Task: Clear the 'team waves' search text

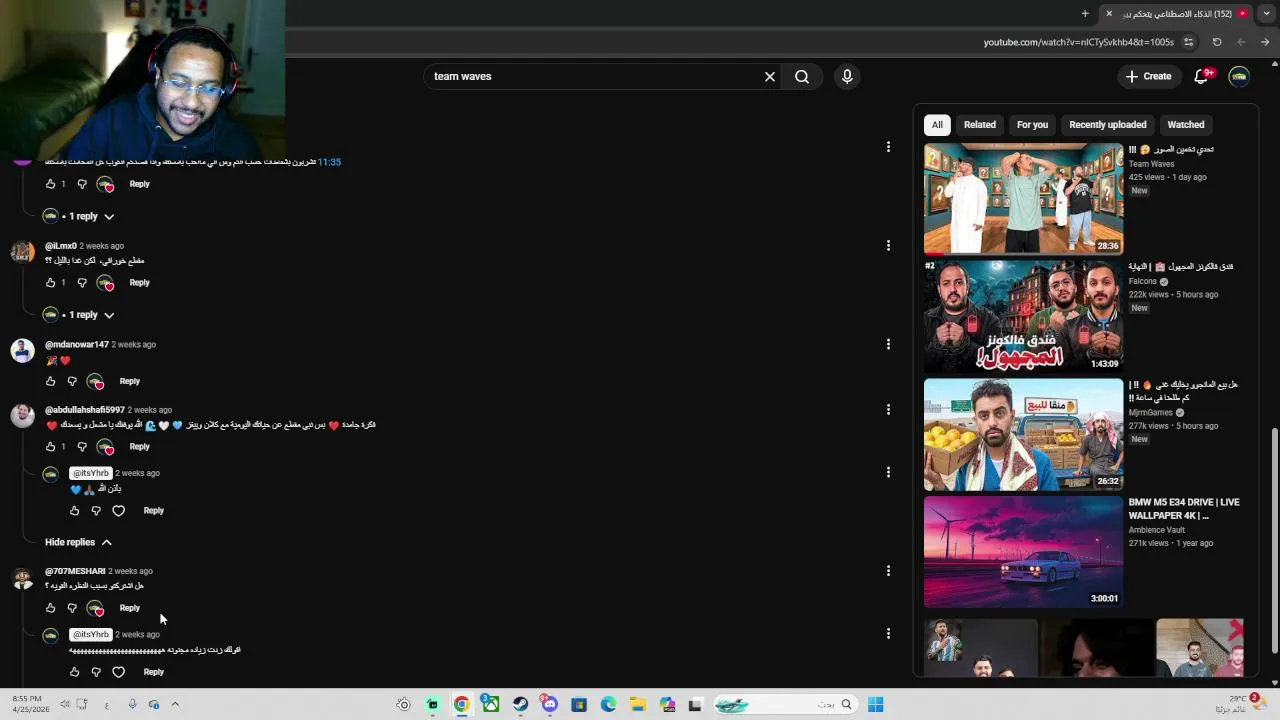Action: pos(770,76)
